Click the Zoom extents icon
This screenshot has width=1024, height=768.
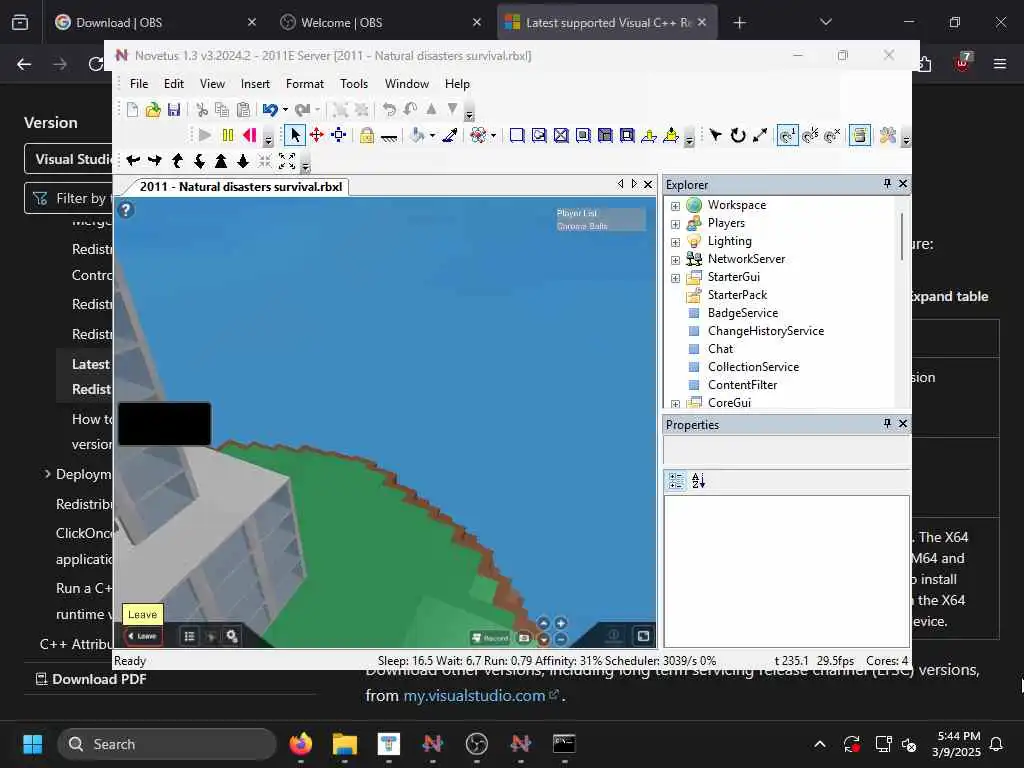click(287, 161)
